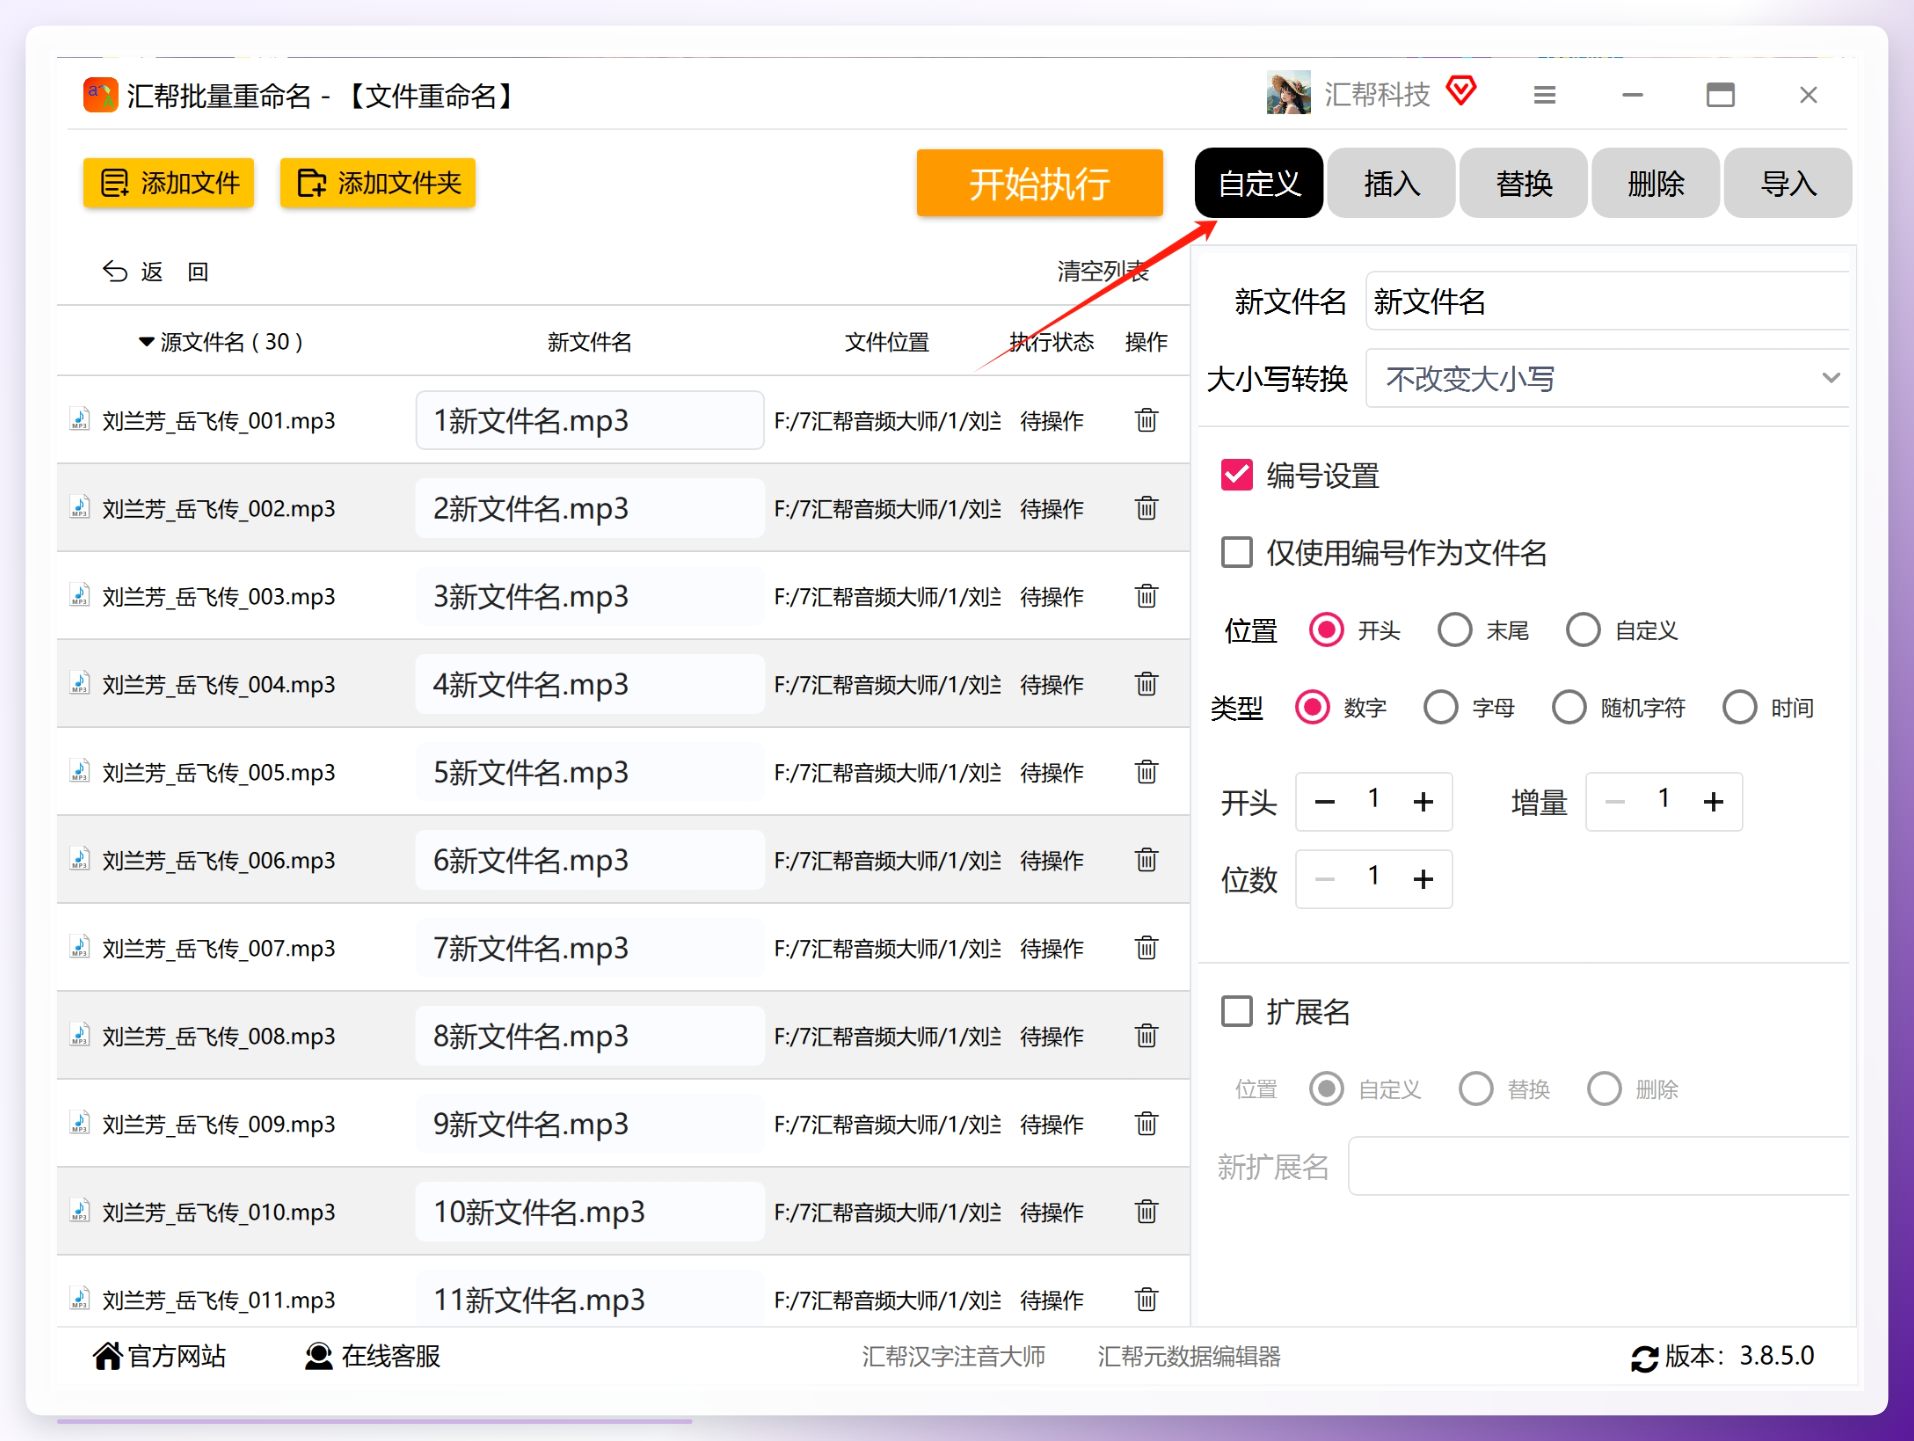Click the 返回 back arrow
This screenshot has width=1914, height=1441.
[x=115, y=271]
